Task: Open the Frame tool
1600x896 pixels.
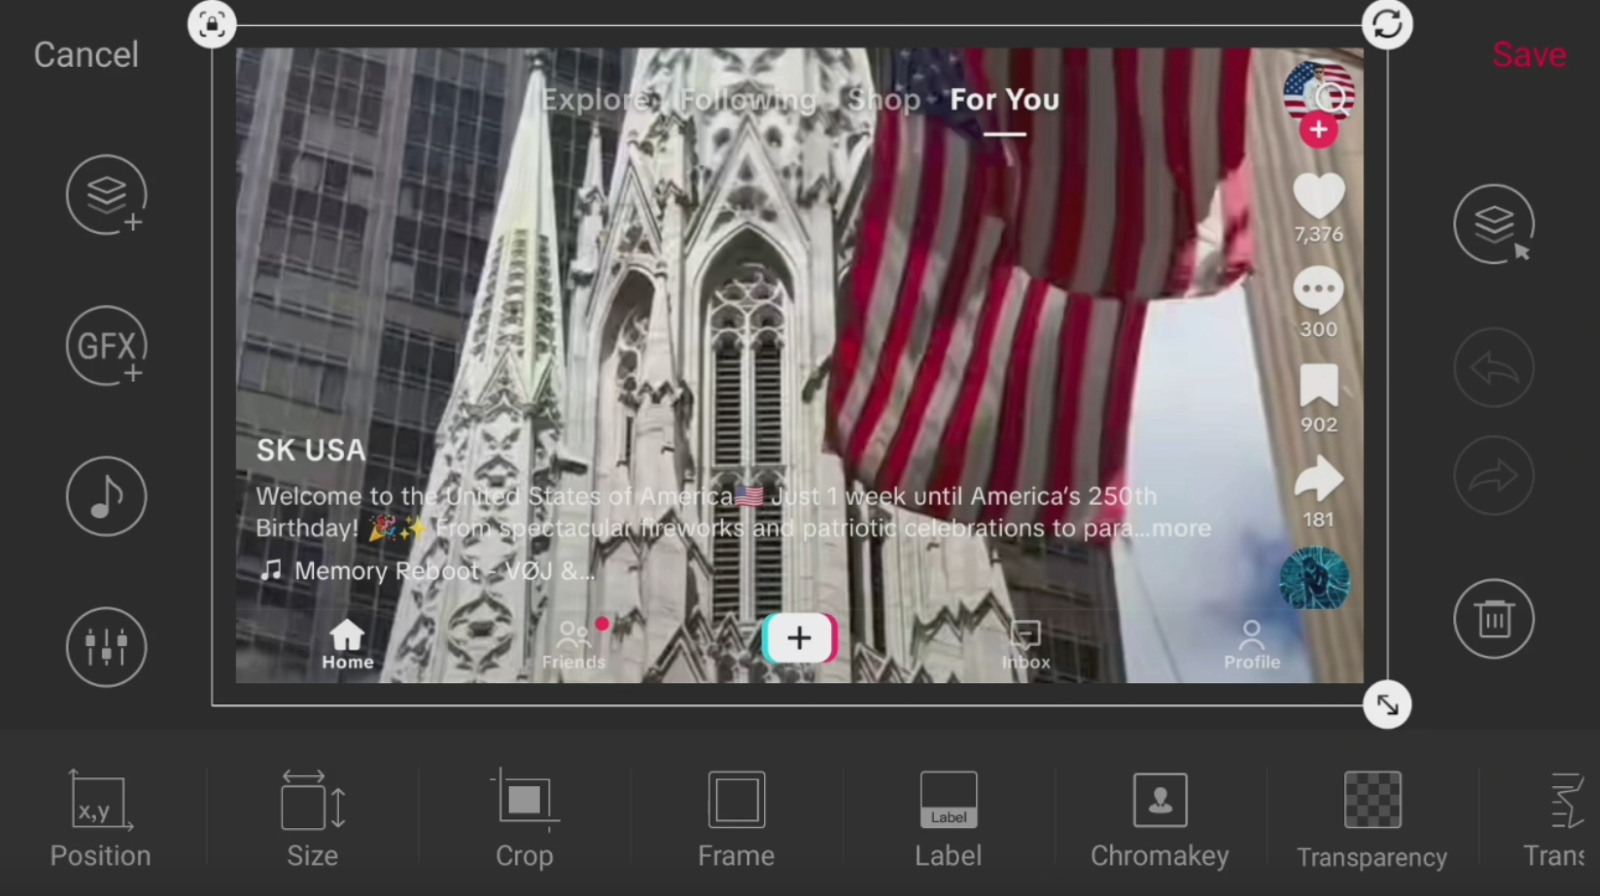Action: (736, 820)
